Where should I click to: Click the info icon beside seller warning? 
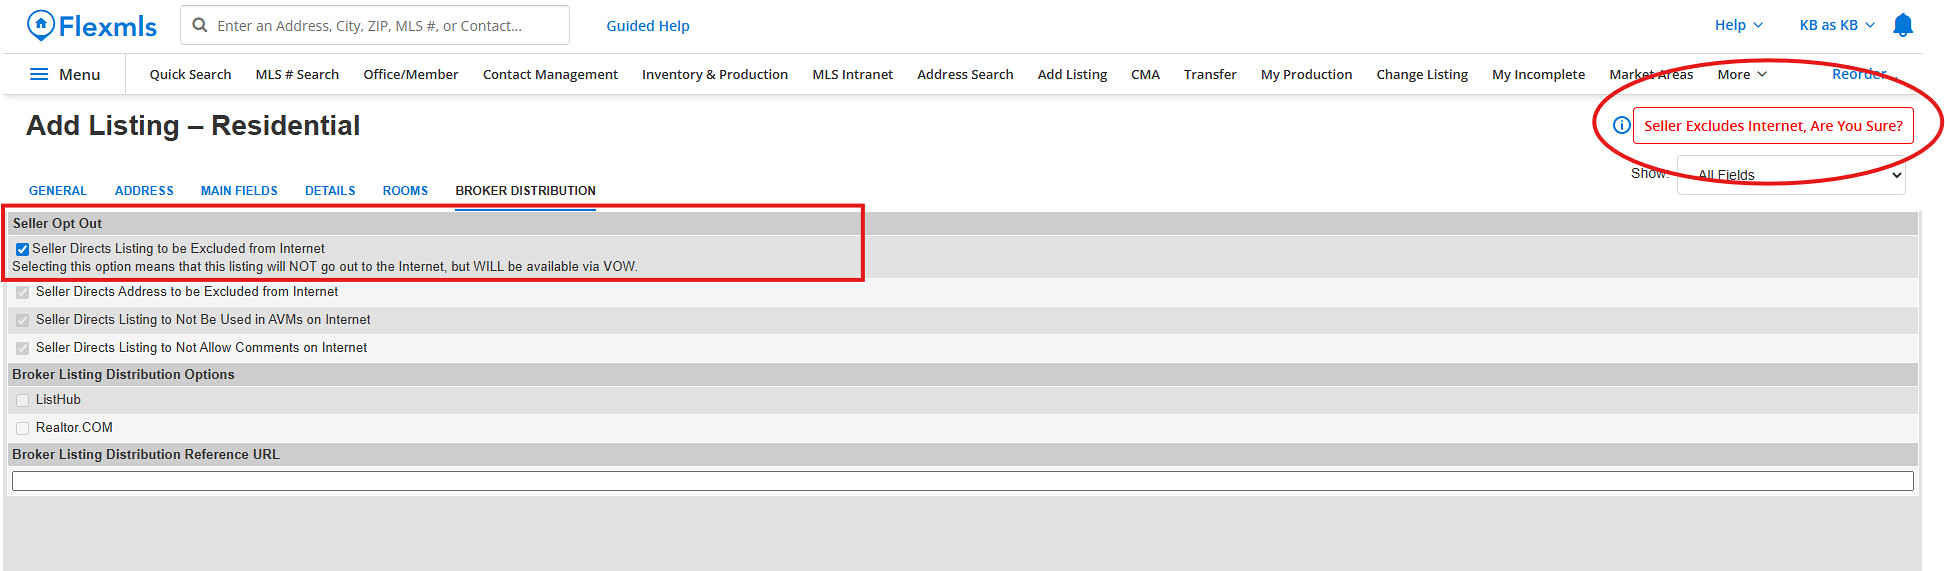coord(1621,125)
